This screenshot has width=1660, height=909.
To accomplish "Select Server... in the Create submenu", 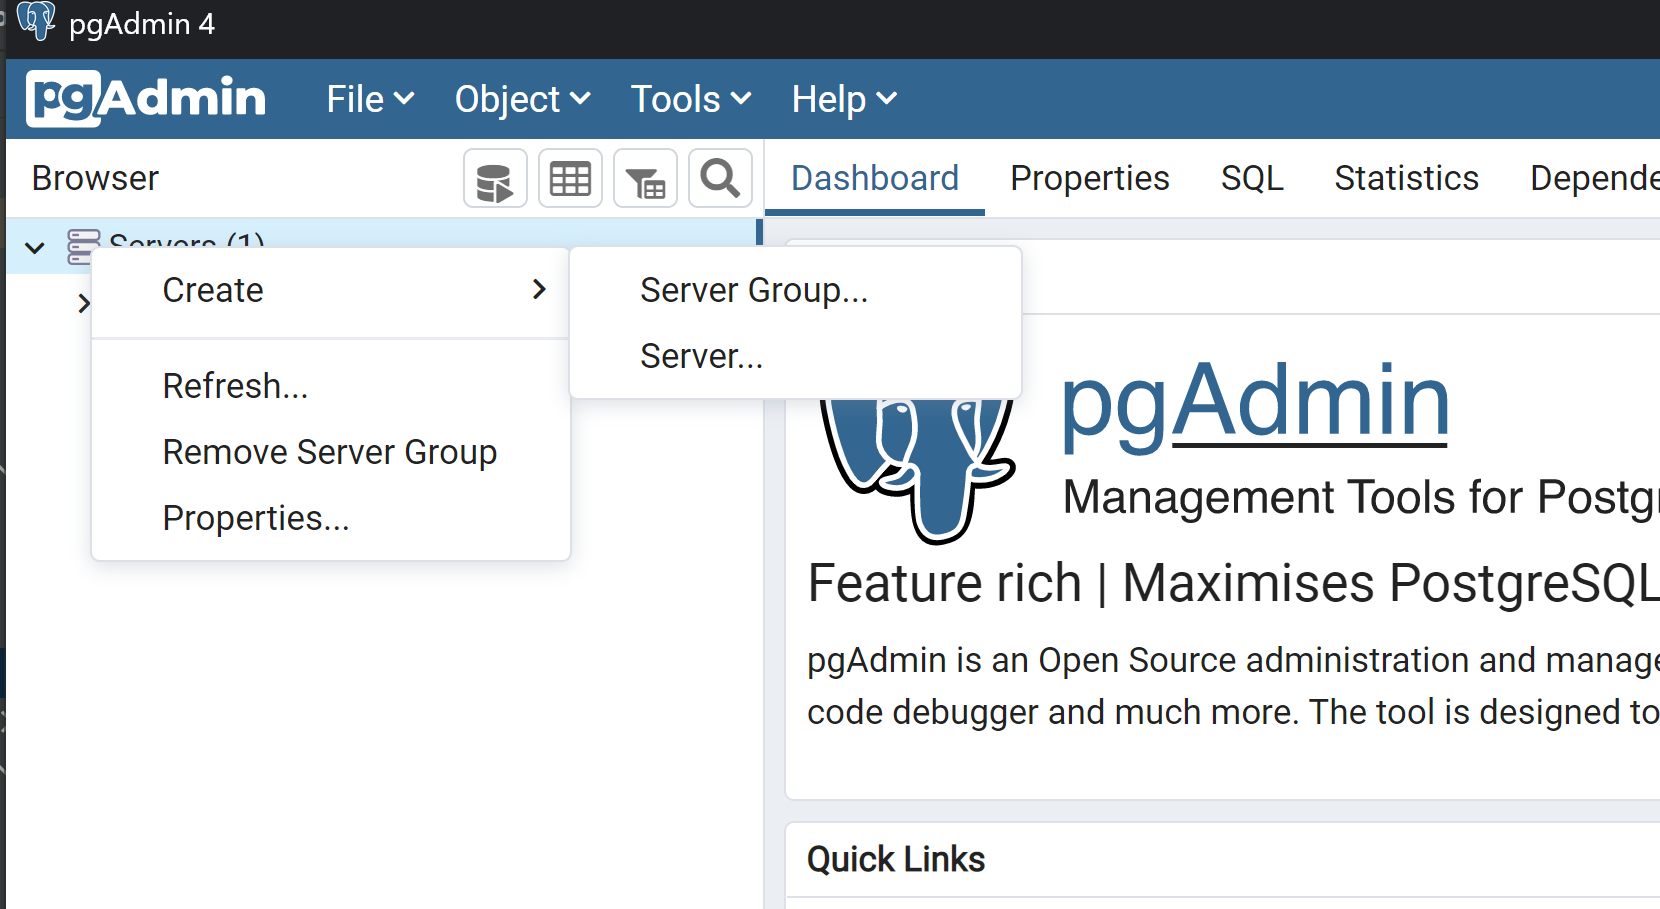I will point(795,356).
